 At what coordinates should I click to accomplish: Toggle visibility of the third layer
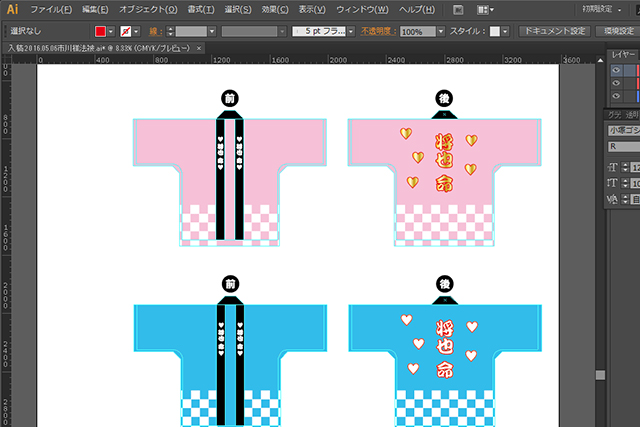click(x=616, y=96)
